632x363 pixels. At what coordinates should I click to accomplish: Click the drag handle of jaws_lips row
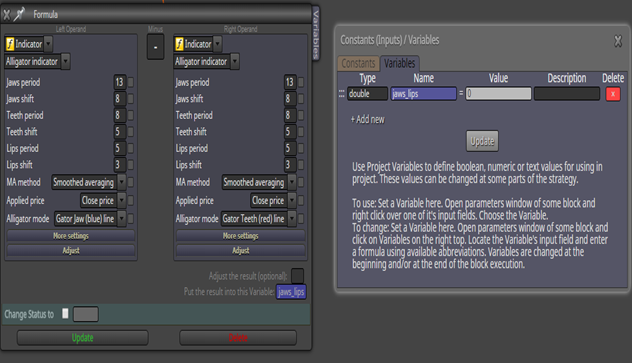click(341, 94)
